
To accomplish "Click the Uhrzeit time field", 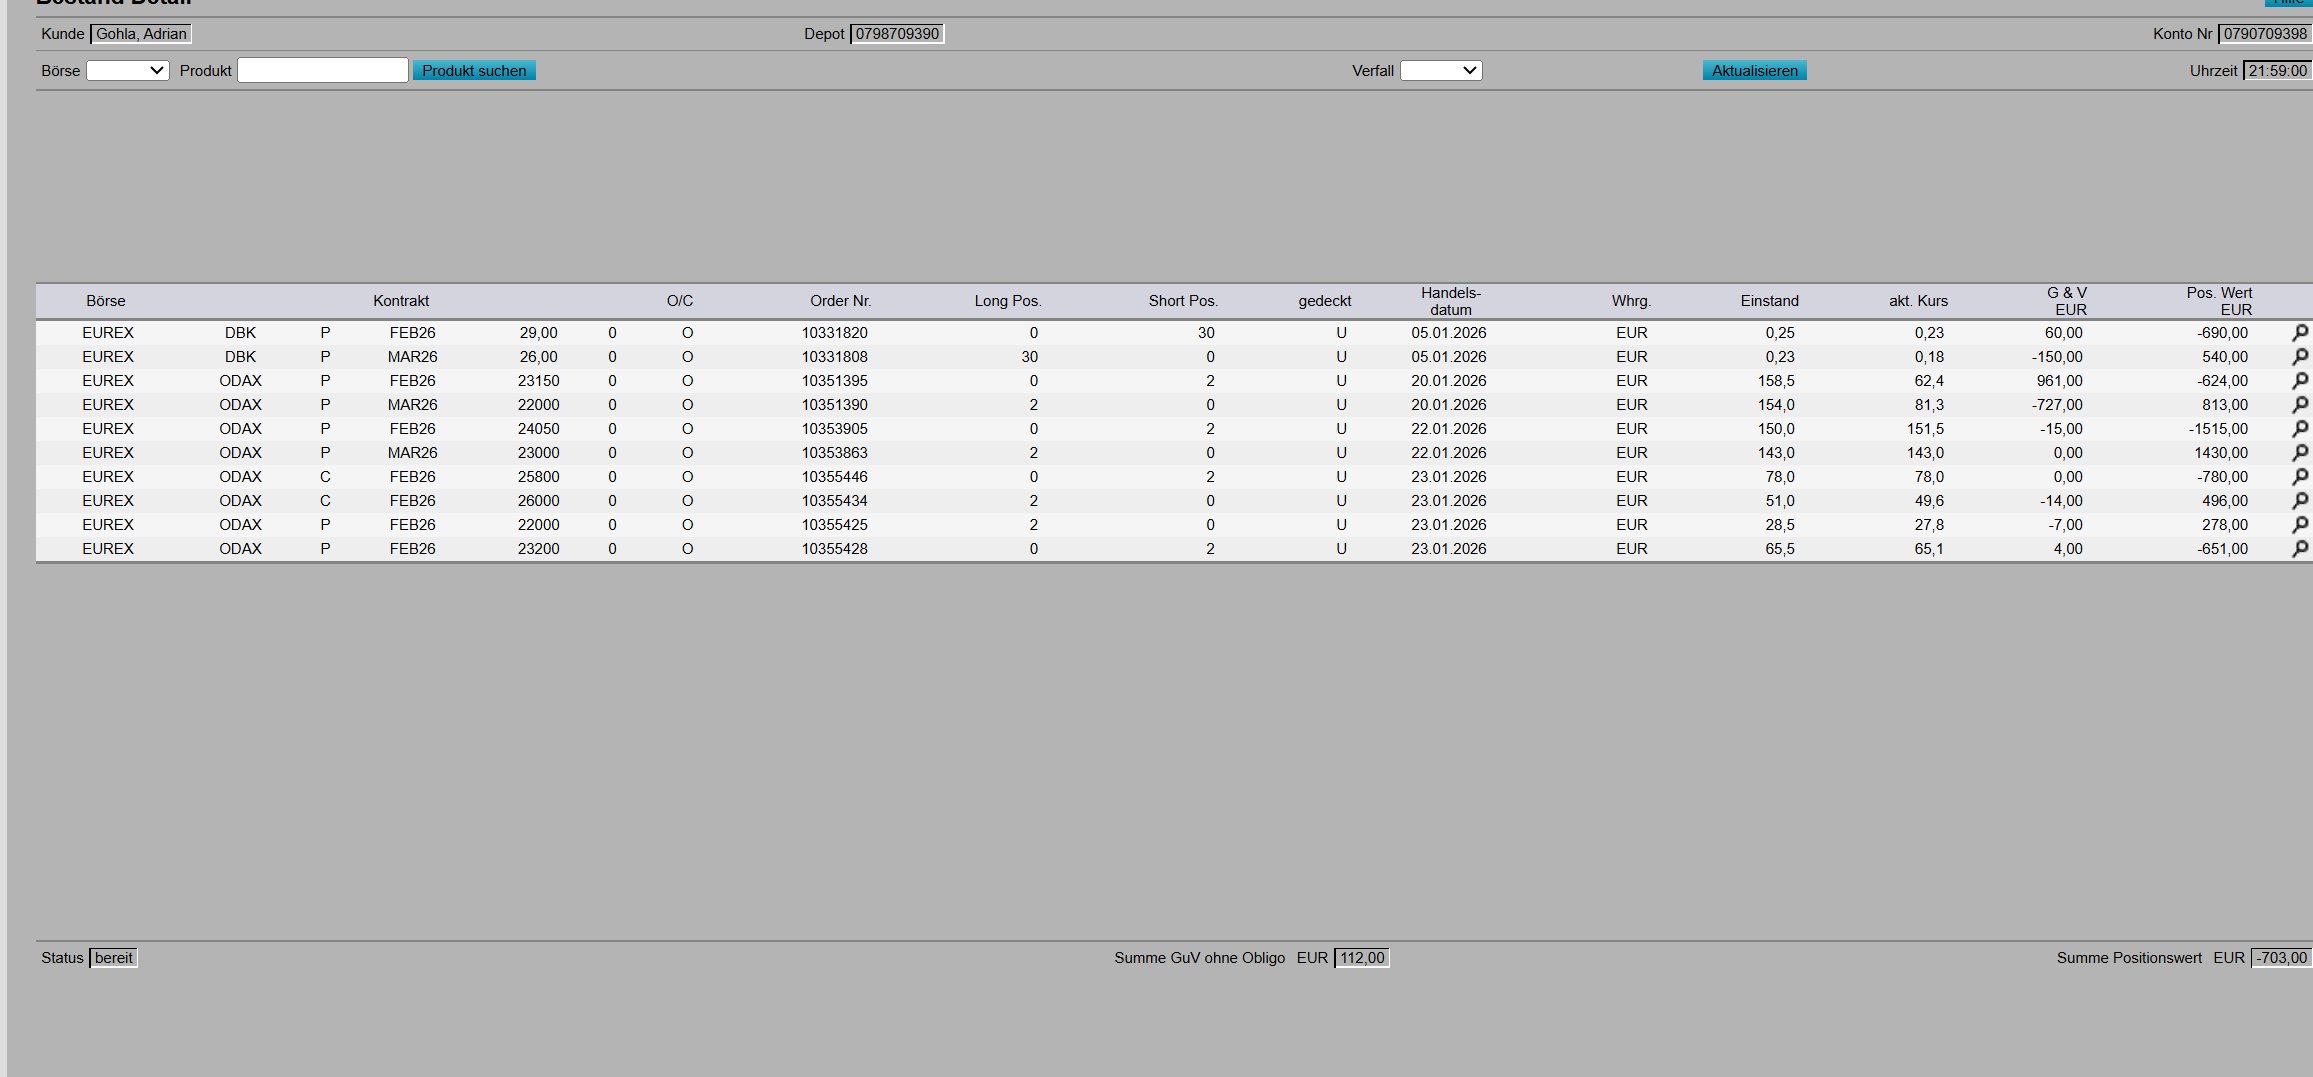I will click(2277, 70).
